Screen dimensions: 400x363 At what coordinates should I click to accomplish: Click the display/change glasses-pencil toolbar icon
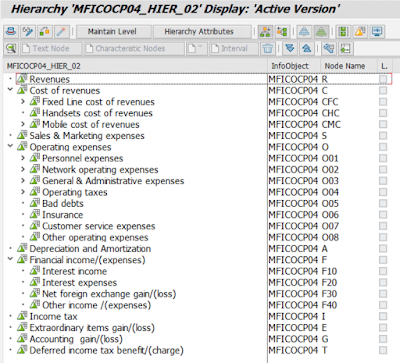28,32
